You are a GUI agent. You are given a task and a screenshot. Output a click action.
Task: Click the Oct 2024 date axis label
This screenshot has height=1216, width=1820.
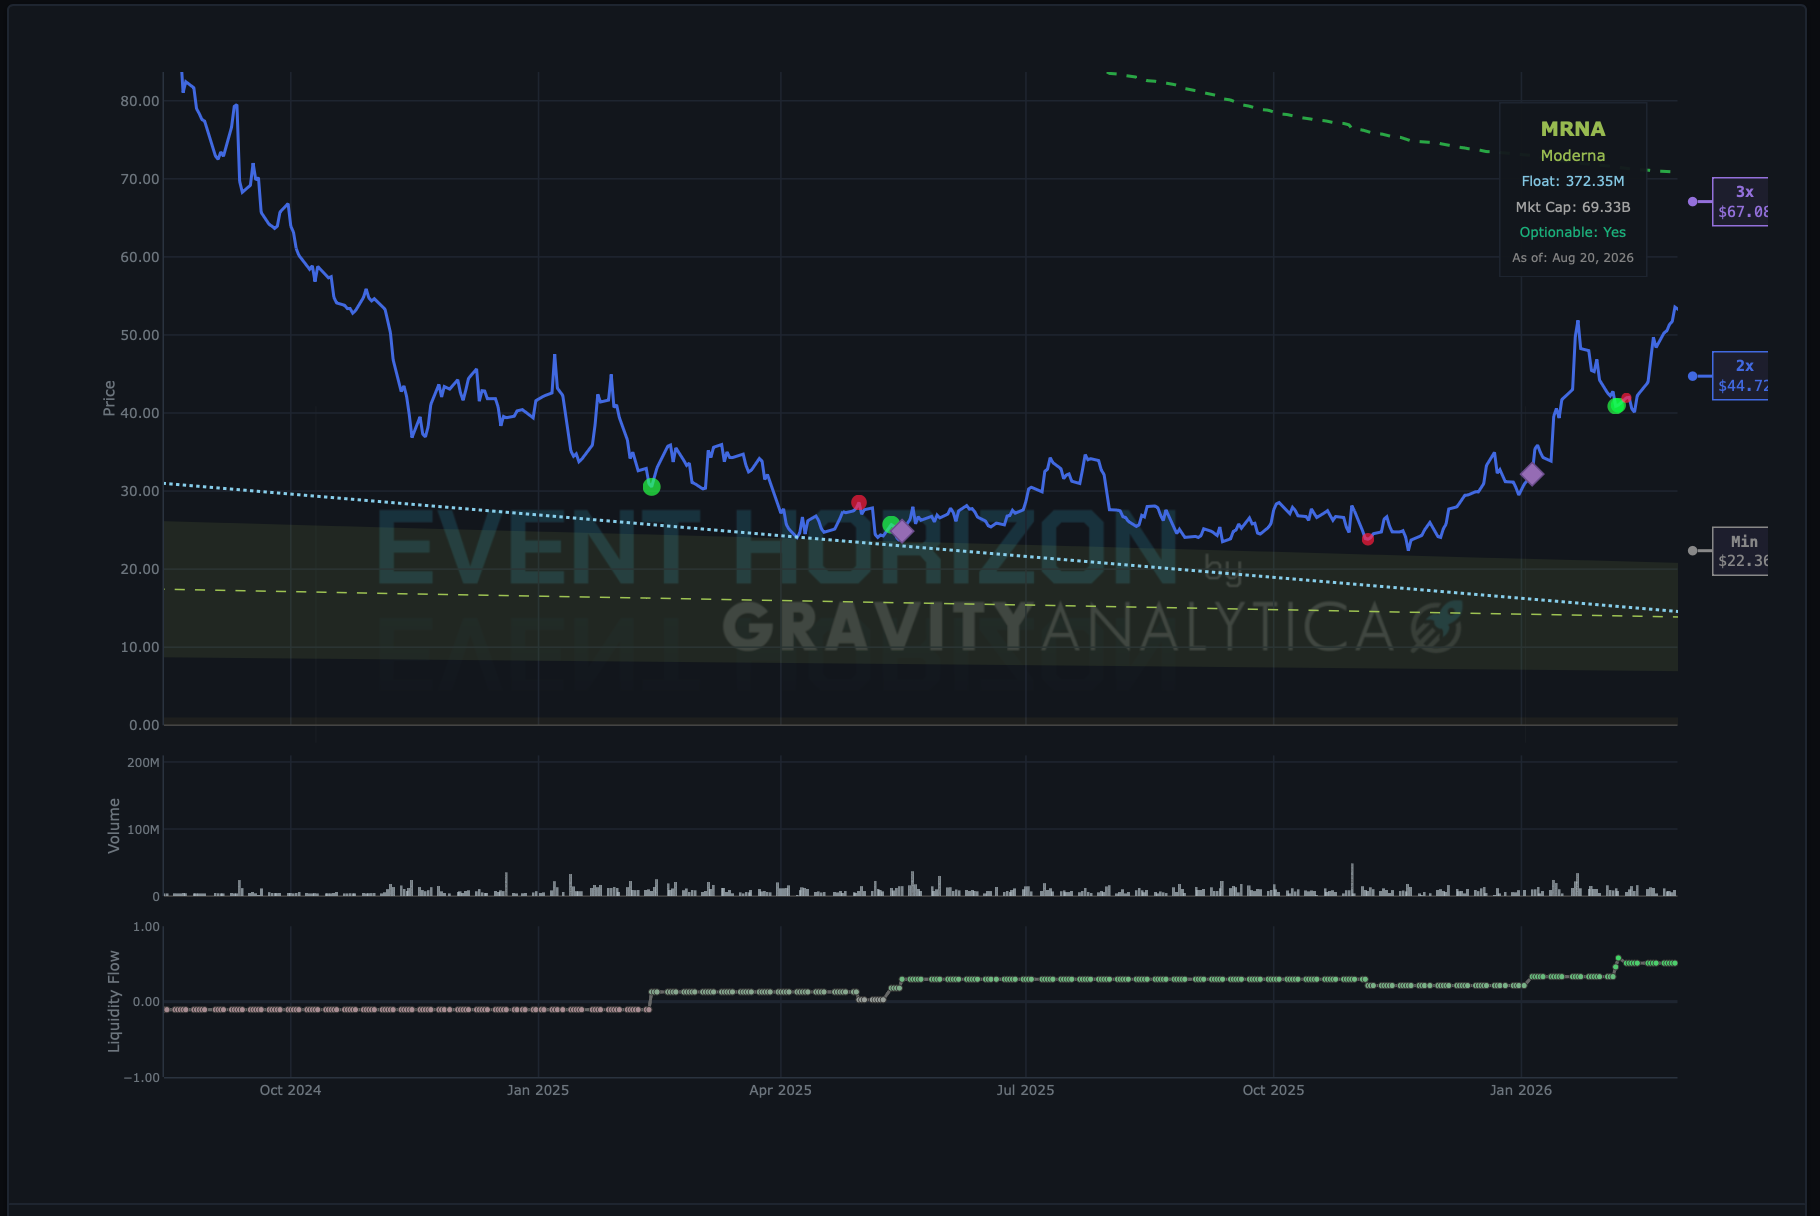(x=290, y=1090)
